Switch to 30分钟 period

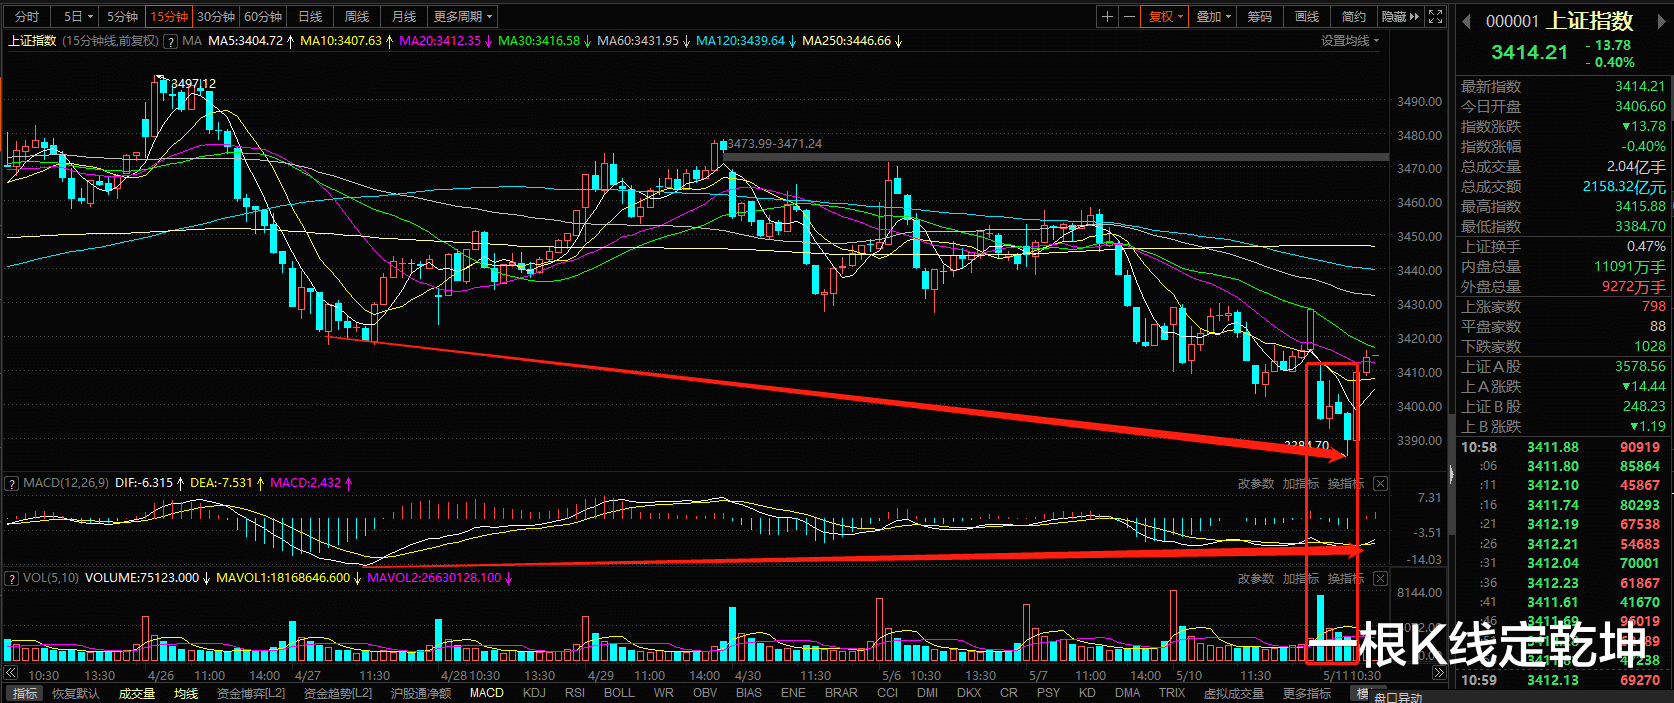click(x=216, y=17)
